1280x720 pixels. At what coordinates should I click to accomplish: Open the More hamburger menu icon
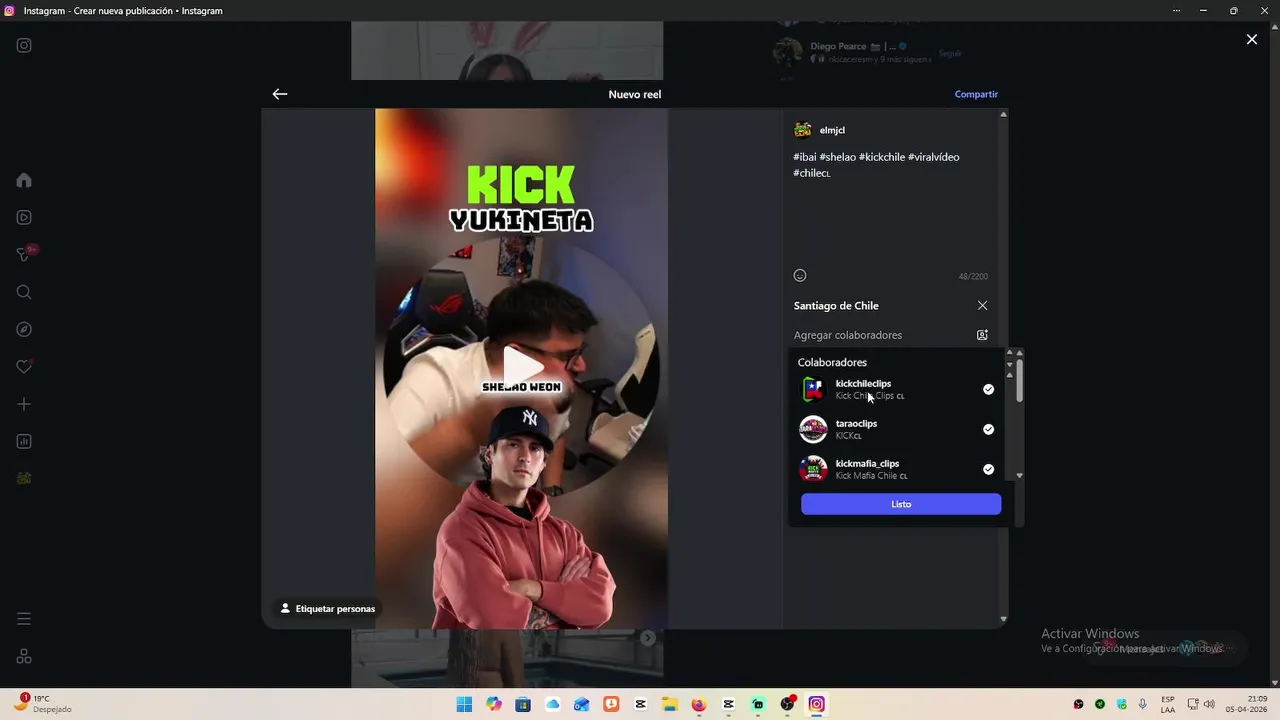coord(24,619)
